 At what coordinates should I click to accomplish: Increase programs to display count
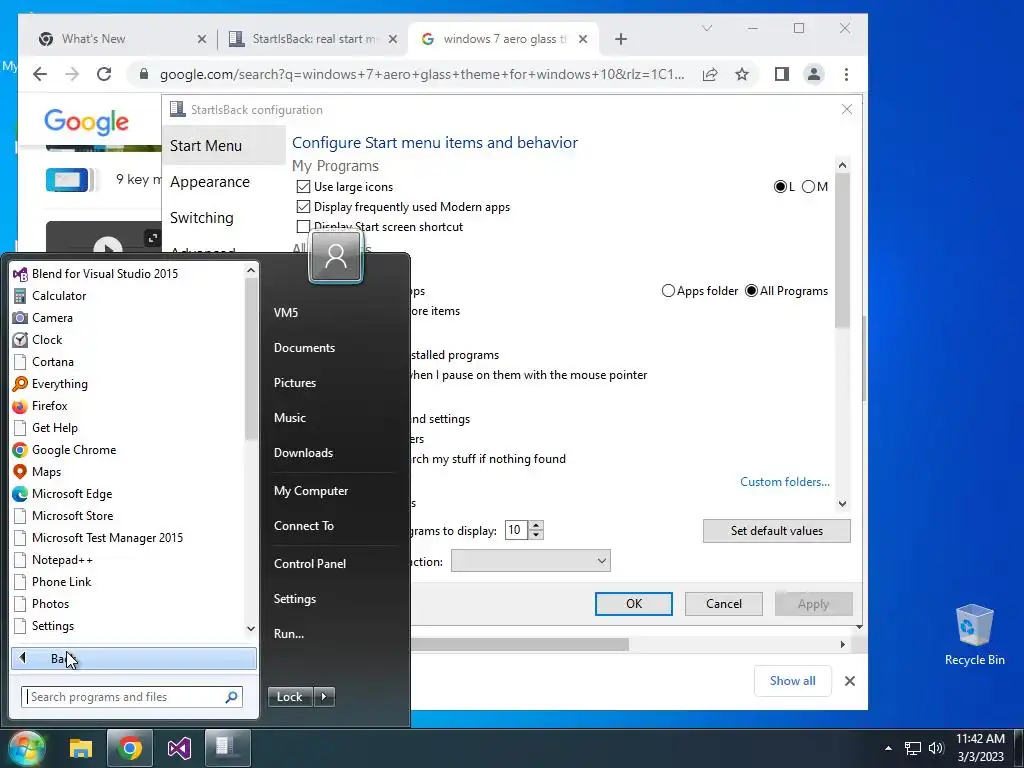pos(536,526)
